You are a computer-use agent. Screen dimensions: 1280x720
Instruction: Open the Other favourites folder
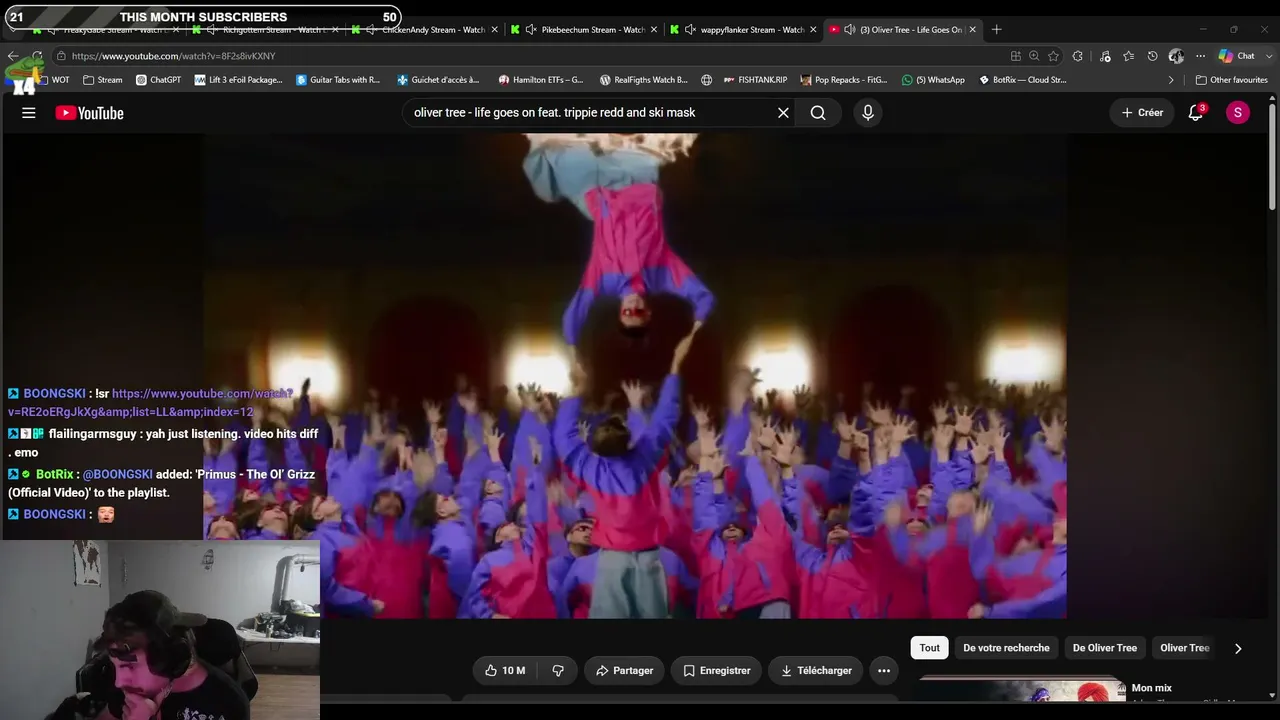(x=1231, y=80)
